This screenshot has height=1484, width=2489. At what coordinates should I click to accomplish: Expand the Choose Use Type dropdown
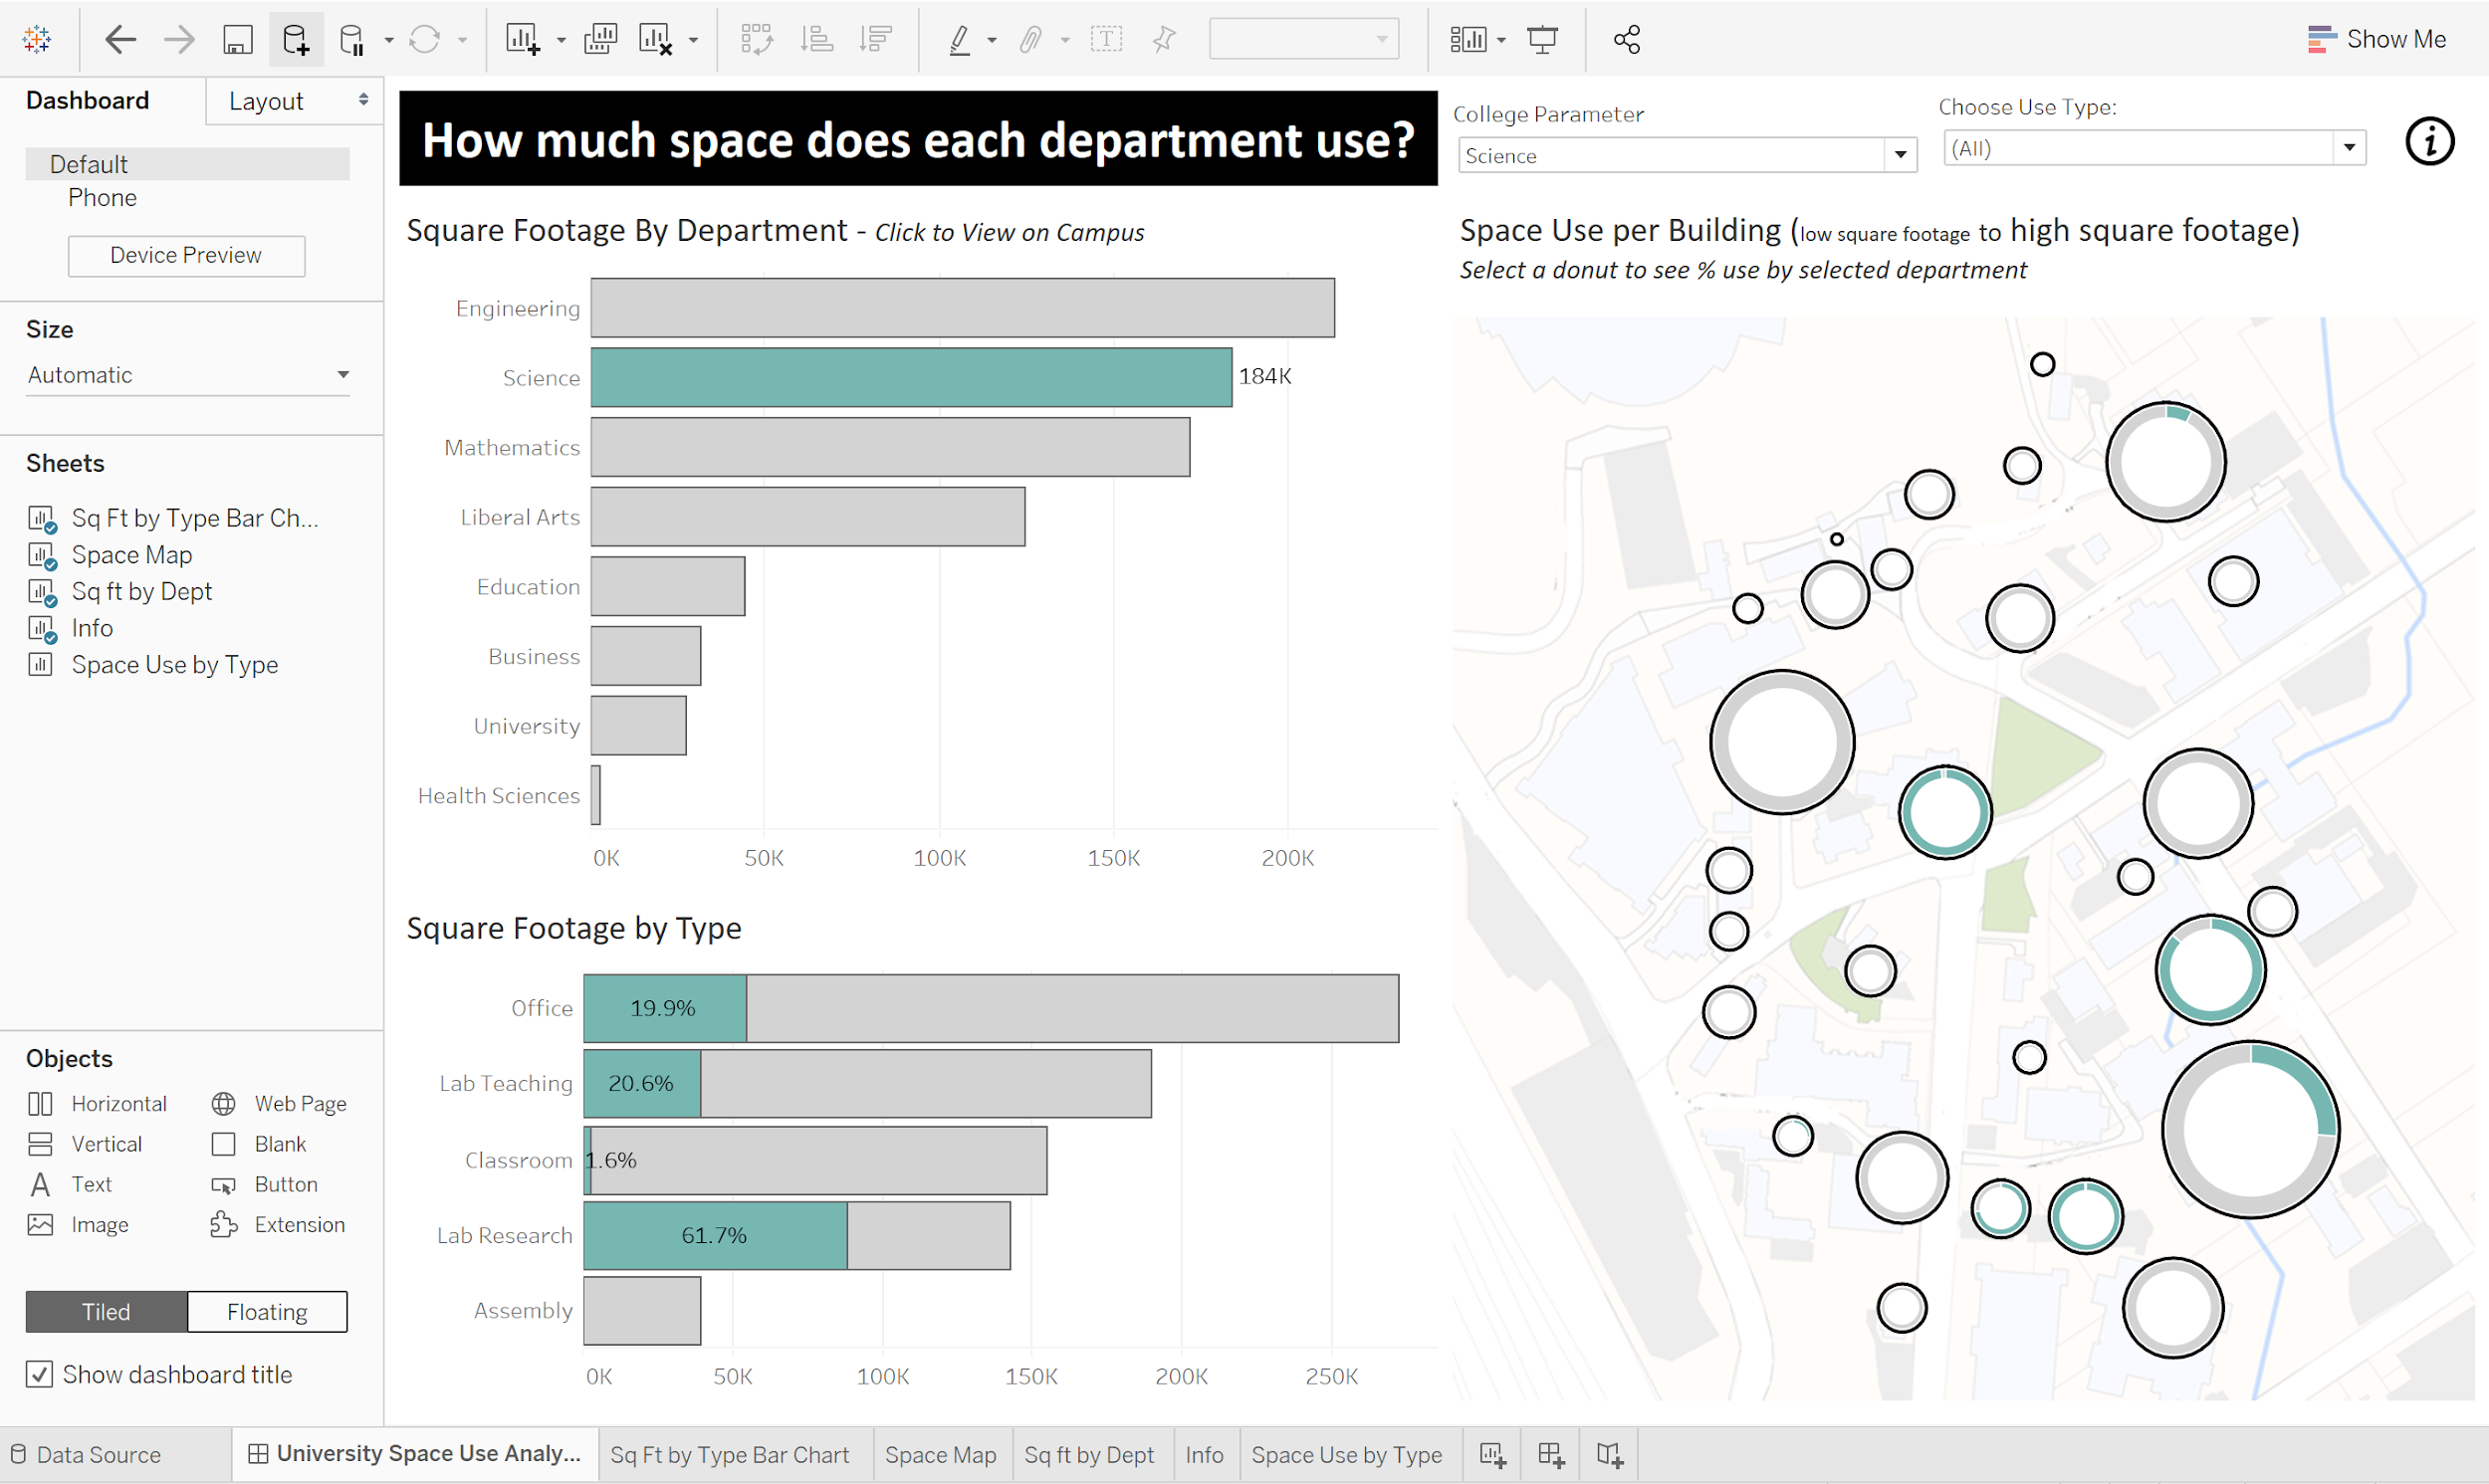pyautogui.click(x=2154, y=148)
